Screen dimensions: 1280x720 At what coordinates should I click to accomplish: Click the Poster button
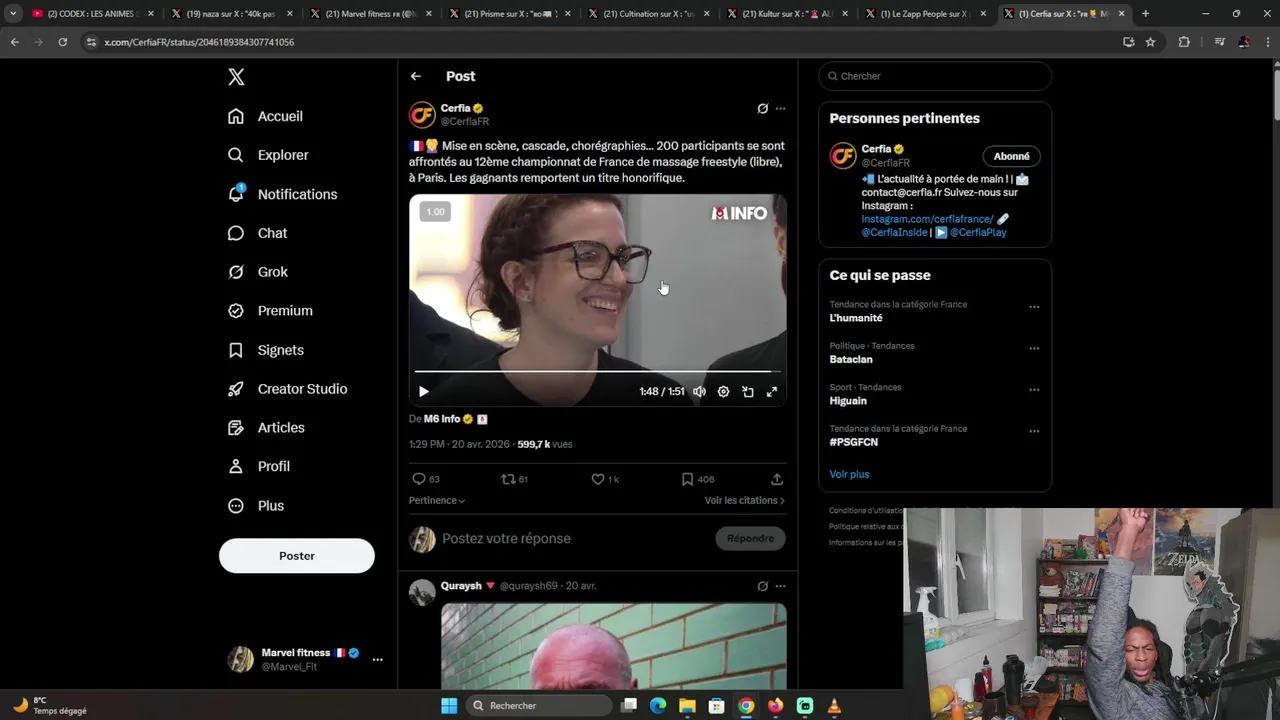297,556
